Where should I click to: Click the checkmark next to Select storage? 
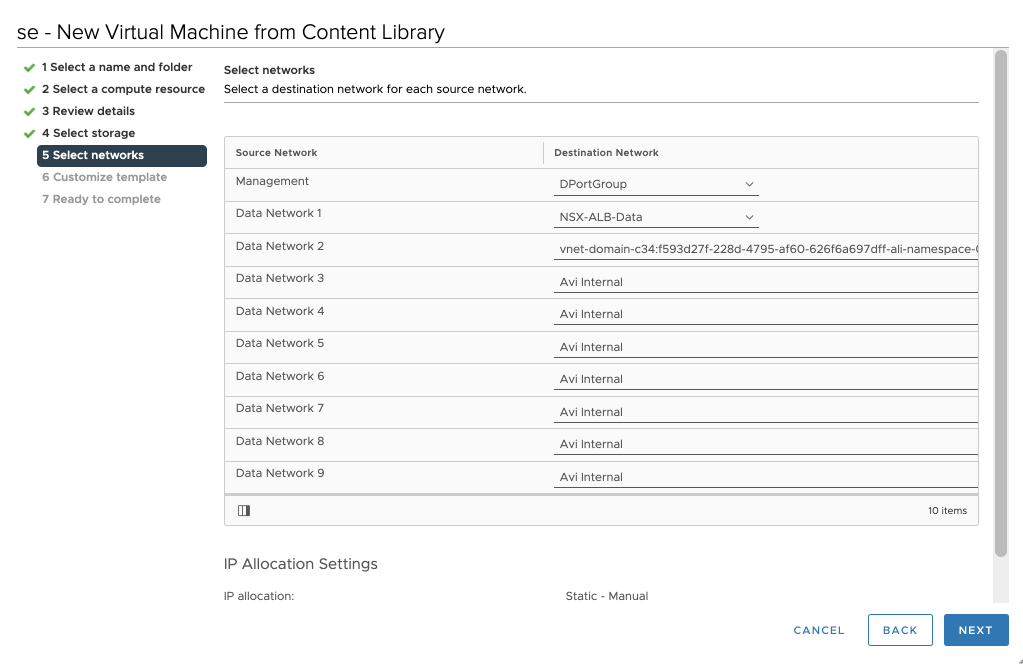click(30, 134)
